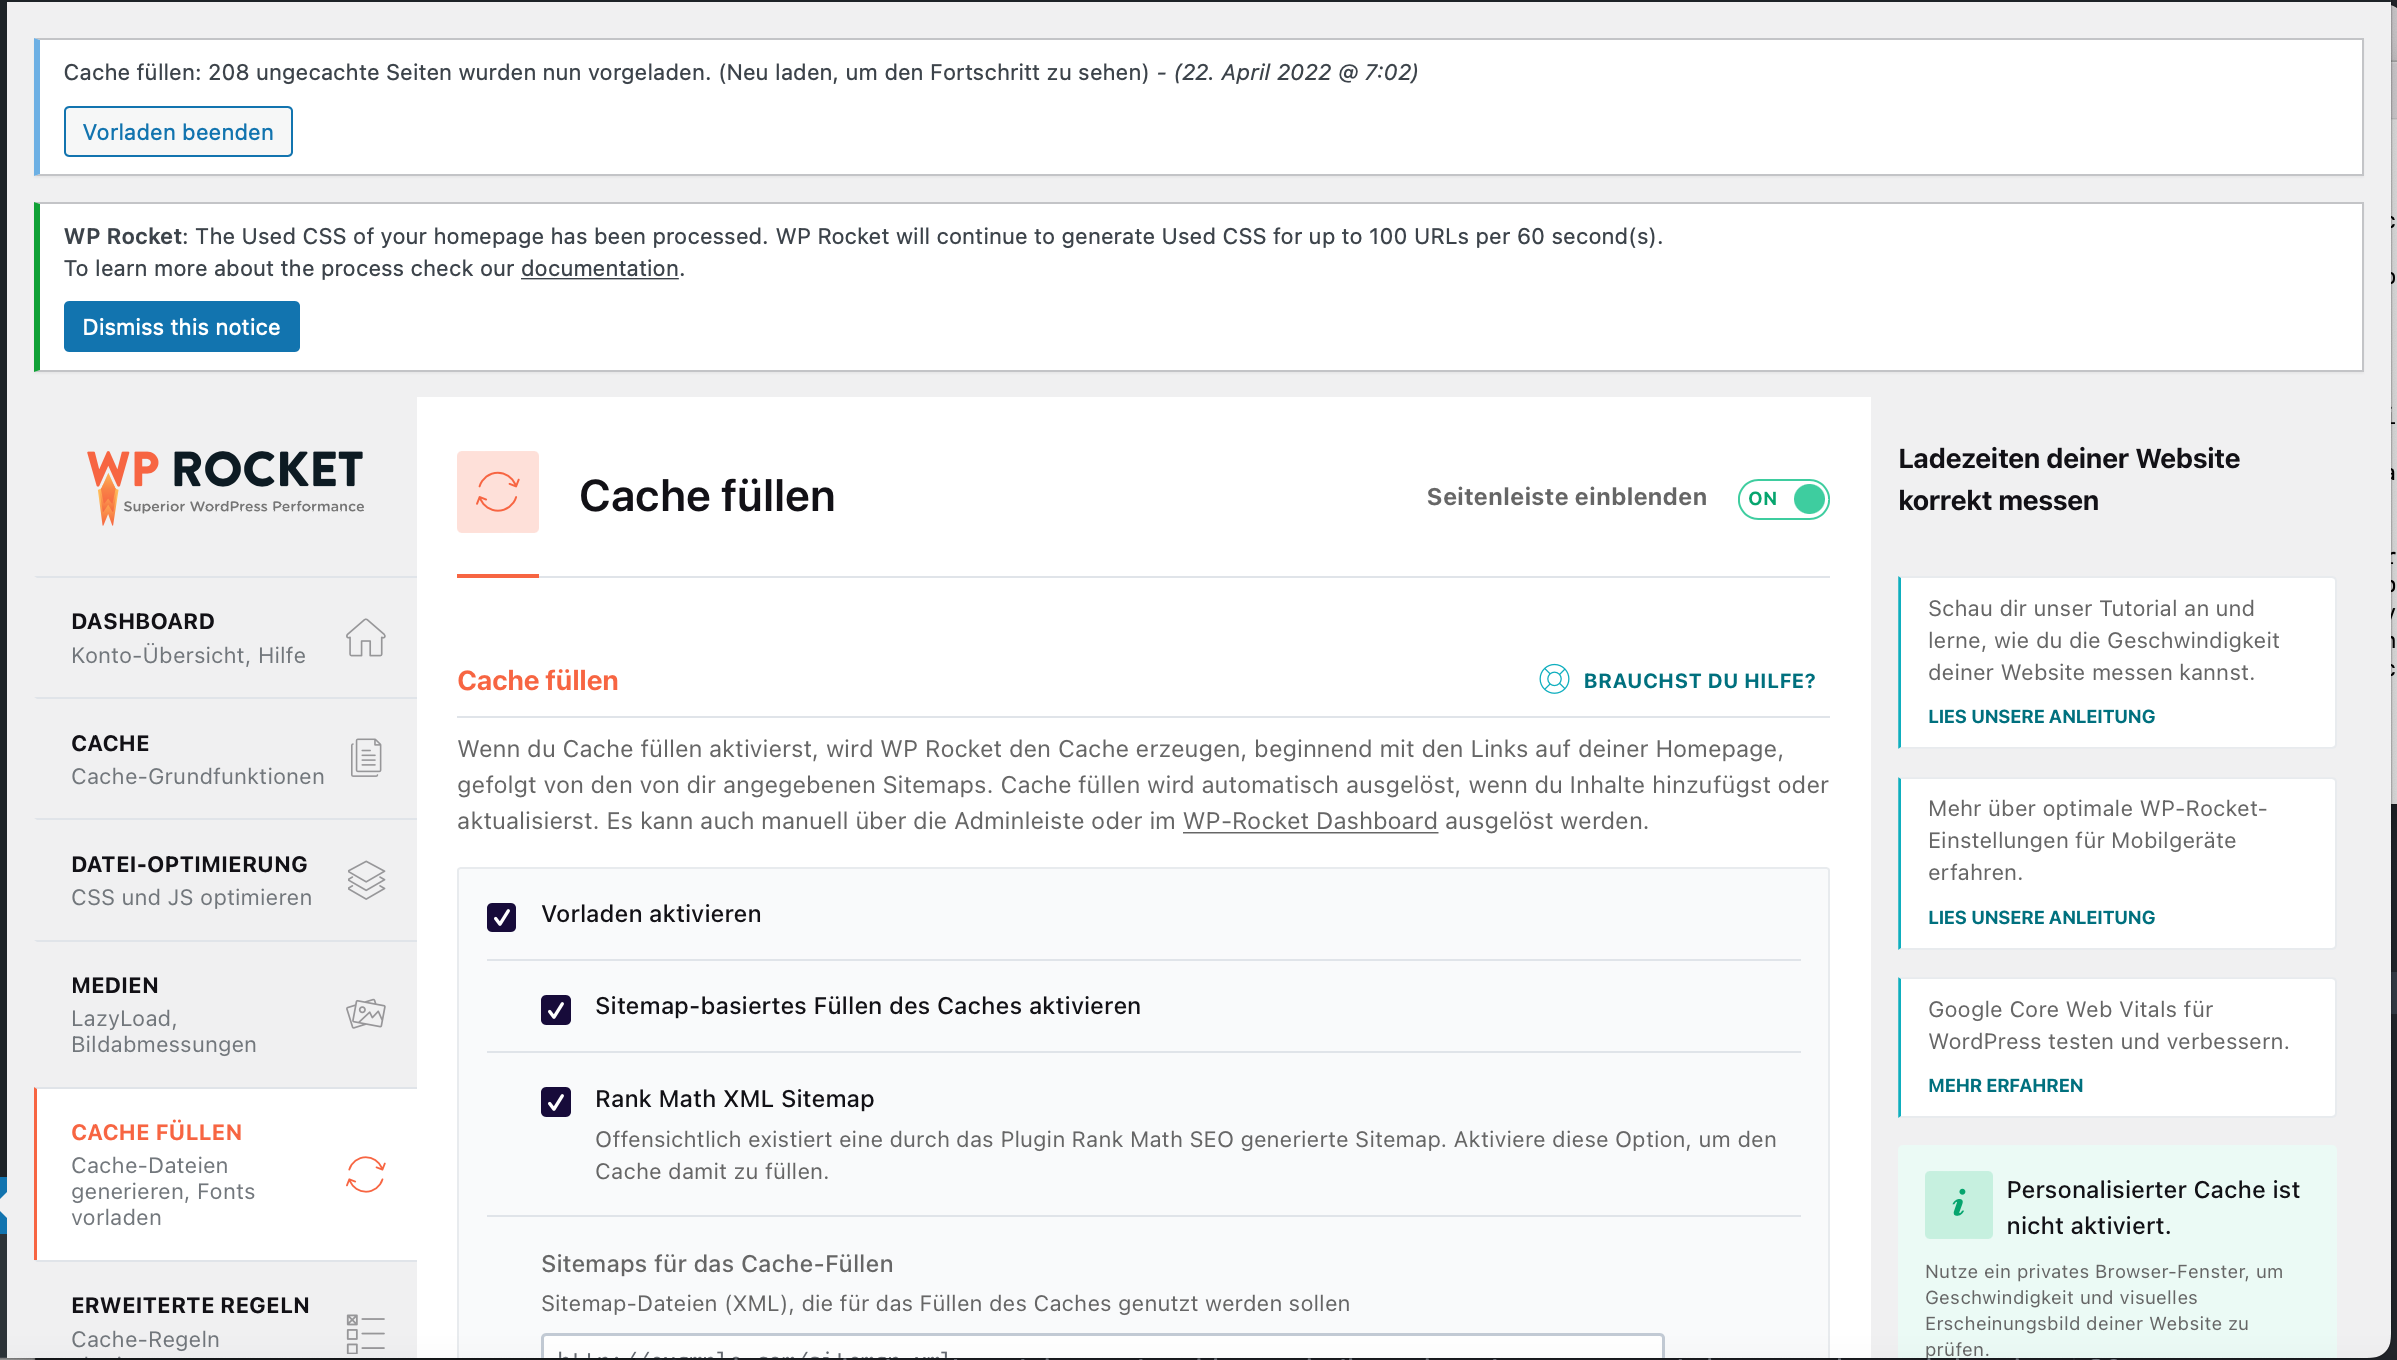This screenshot has width=2397, height=1360.
Task: Click the Cache document icon in sidebar
Action: coord(366,758)
